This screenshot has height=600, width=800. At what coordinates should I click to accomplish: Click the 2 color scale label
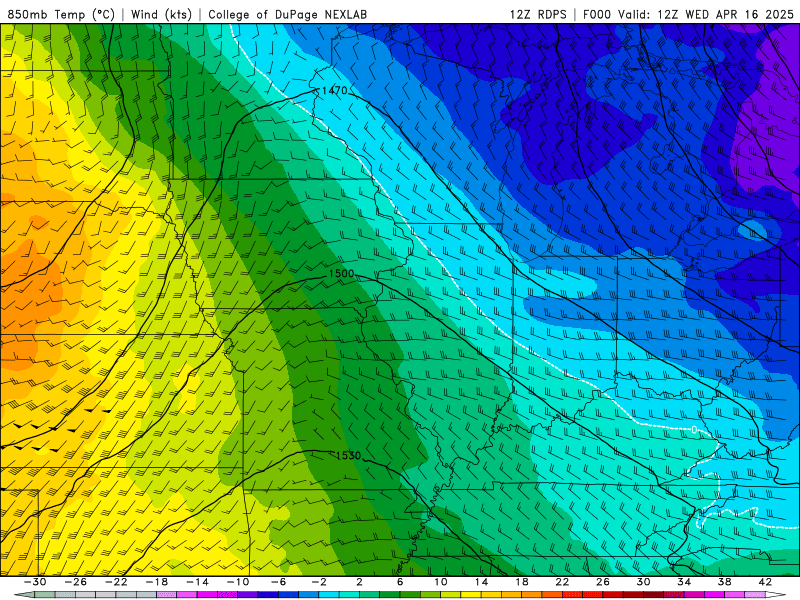click(x=359, y=582)
